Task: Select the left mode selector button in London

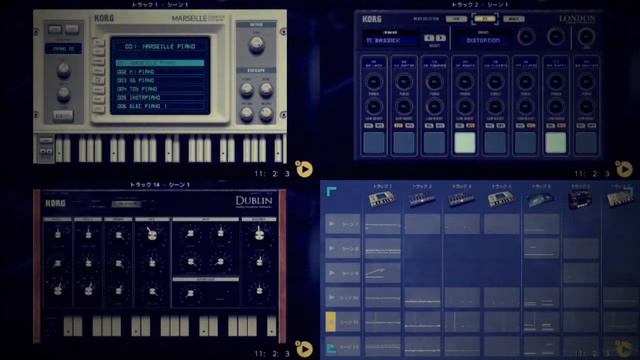Action: [456, 19]
